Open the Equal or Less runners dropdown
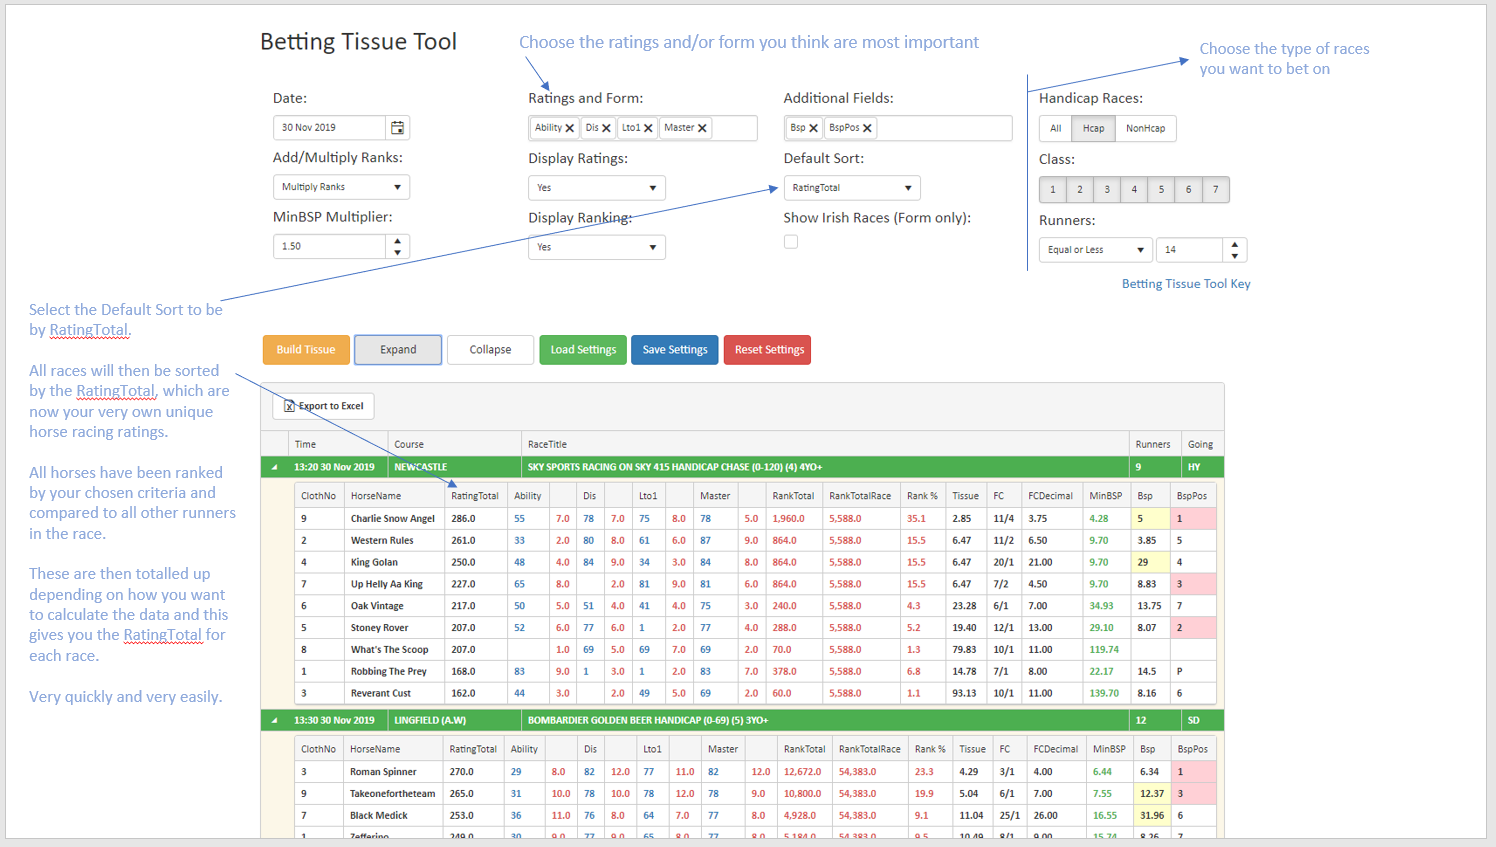Image resolution: width=1496 pixels, height=847 pixels. click(1095, 249)
